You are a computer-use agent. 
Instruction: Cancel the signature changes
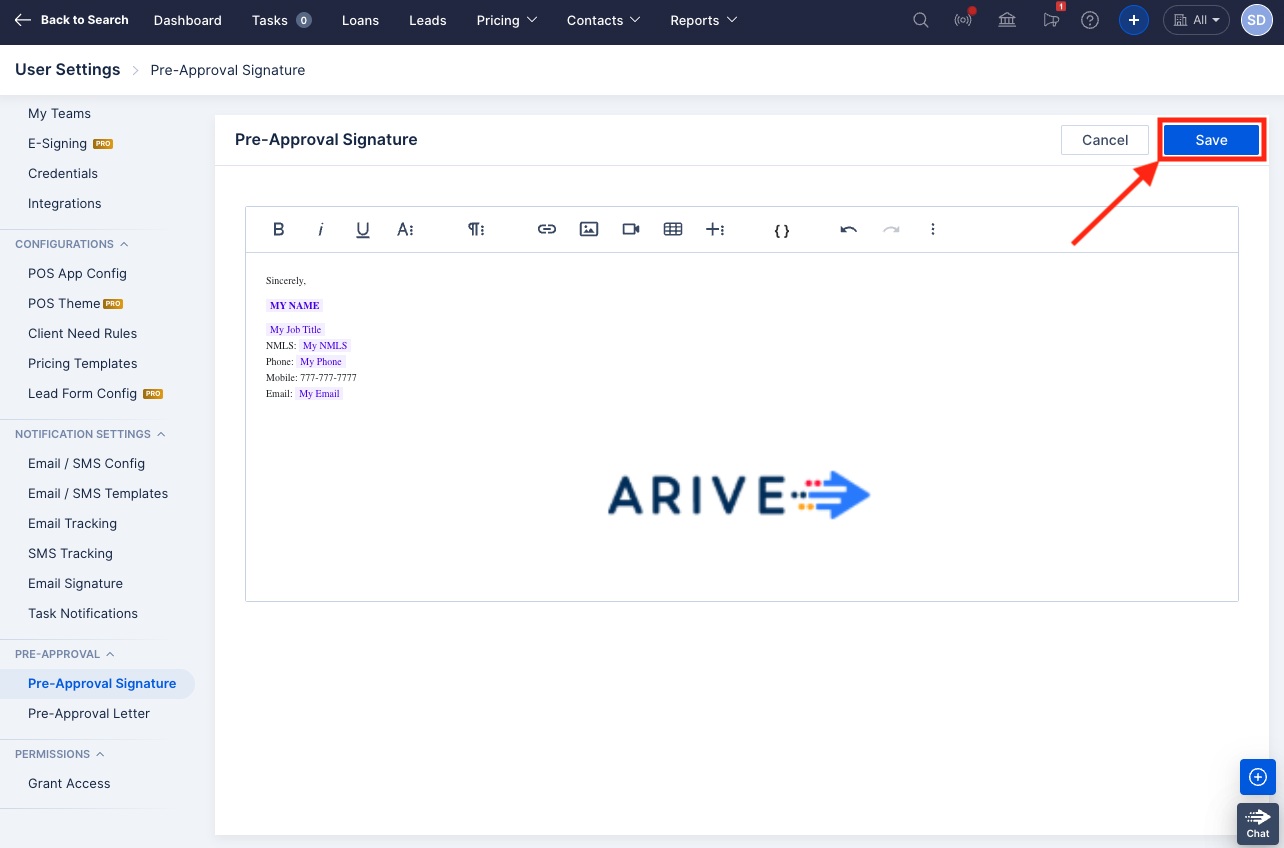[1105, 140]
